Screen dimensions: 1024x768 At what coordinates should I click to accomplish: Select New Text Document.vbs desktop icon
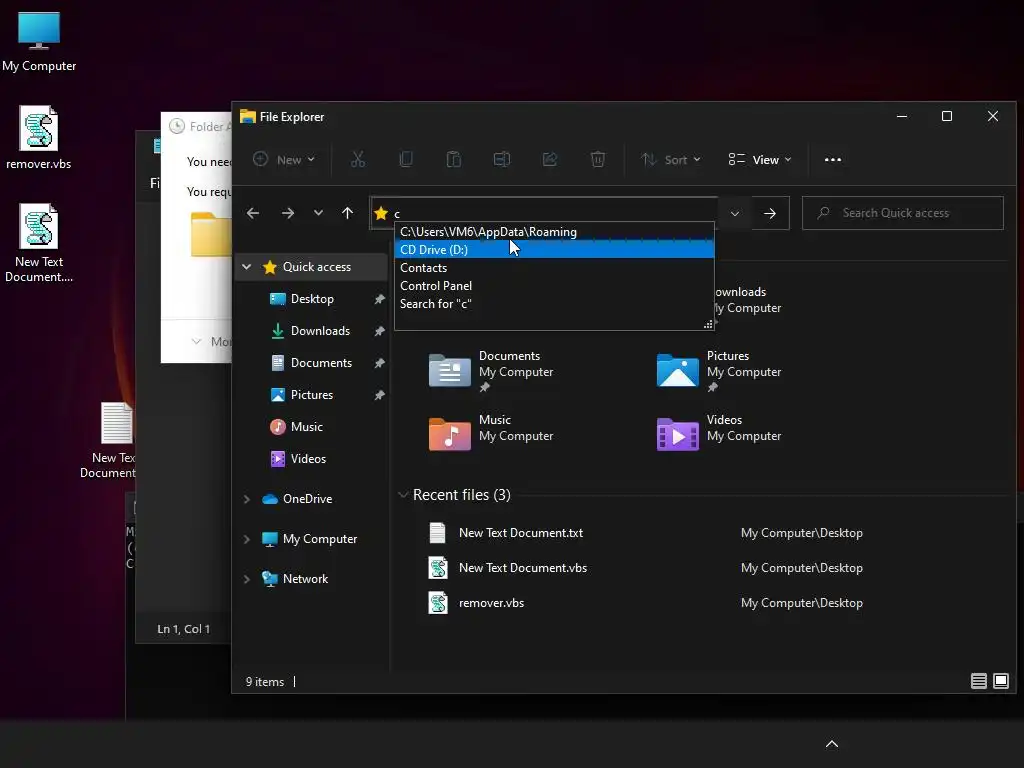[x=39, y=243]
